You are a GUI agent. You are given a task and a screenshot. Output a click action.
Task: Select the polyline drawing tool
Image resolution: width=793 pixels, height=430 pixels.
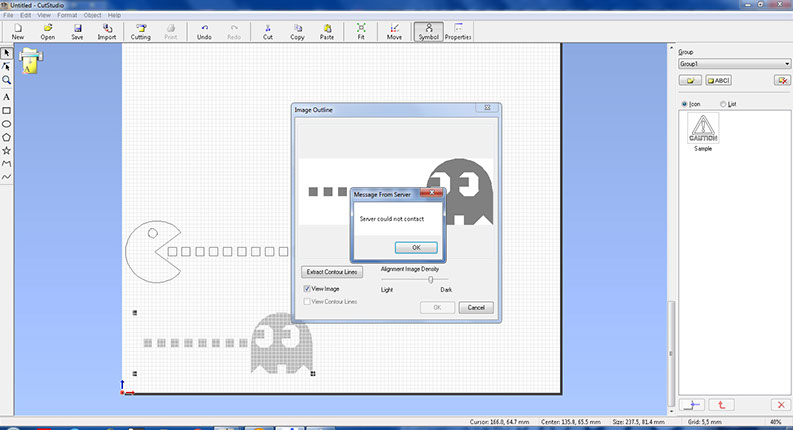[x=7, y=164]
